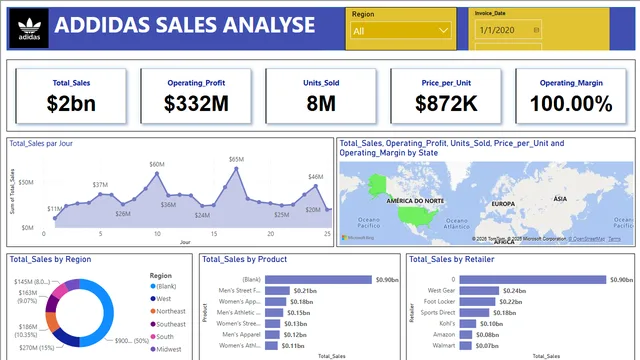Click the Midwest legend color dot
This screenshot has width=640, height=360.
153,349
